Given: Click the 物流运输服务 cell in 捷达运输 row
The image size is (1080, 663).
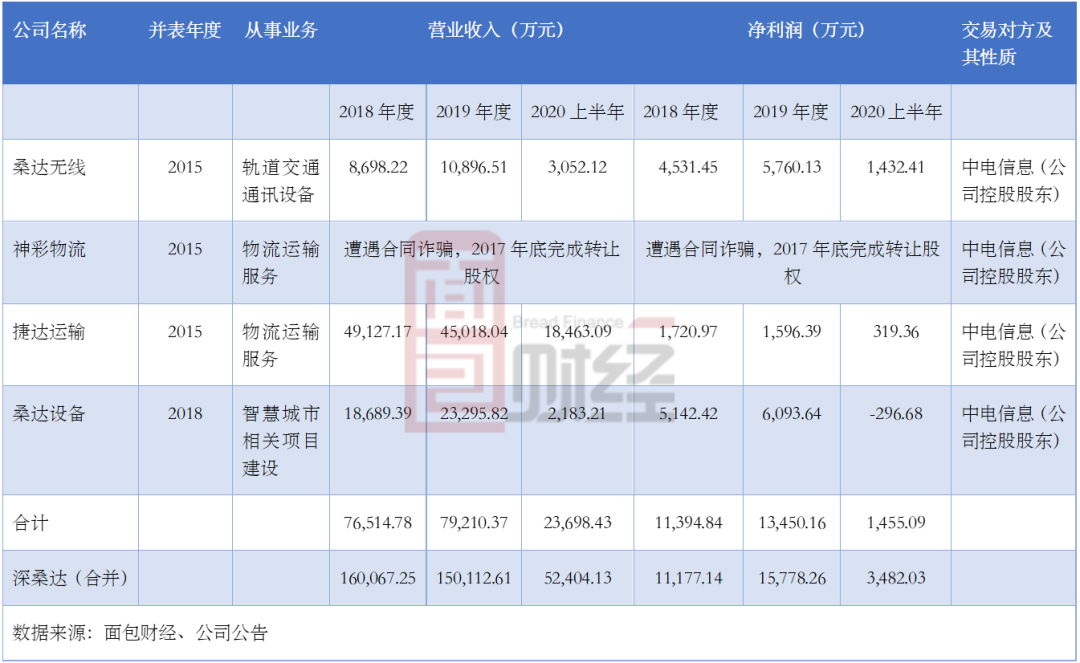Looking at the screenshot, I should click(x=281, y=345).
